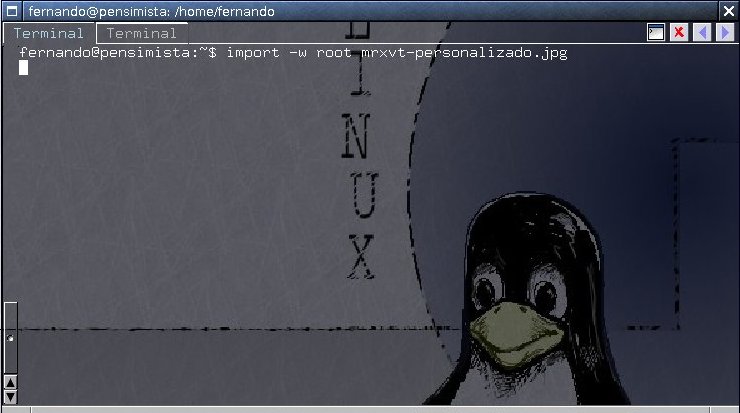Click the scrollbar up arrow

point(10,382)
